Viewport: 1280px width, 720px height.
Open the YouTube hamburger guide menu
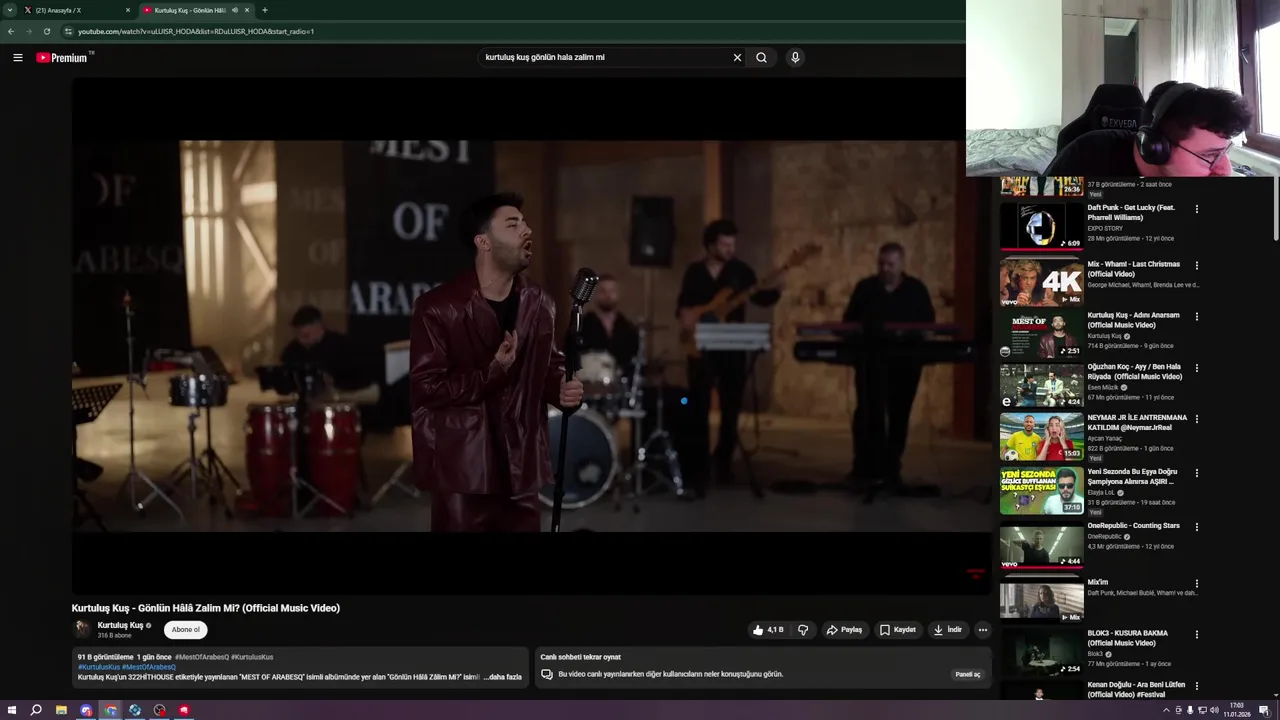pos(18,57)
